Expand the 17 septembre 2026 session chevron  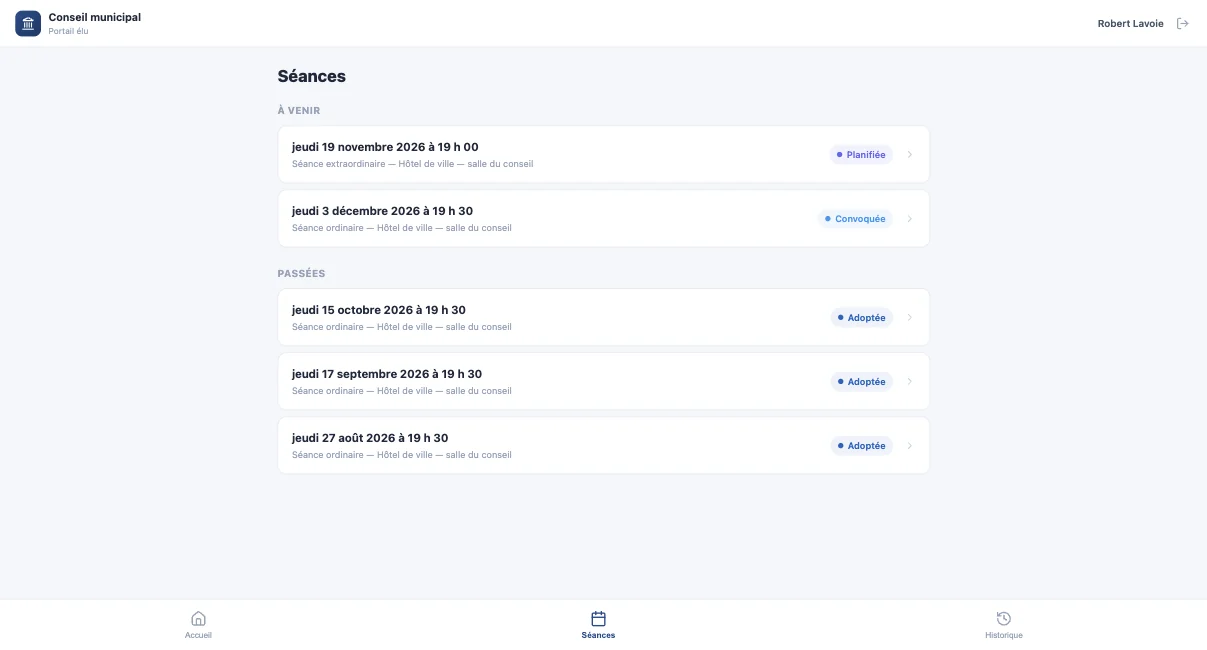pos(910,382)
